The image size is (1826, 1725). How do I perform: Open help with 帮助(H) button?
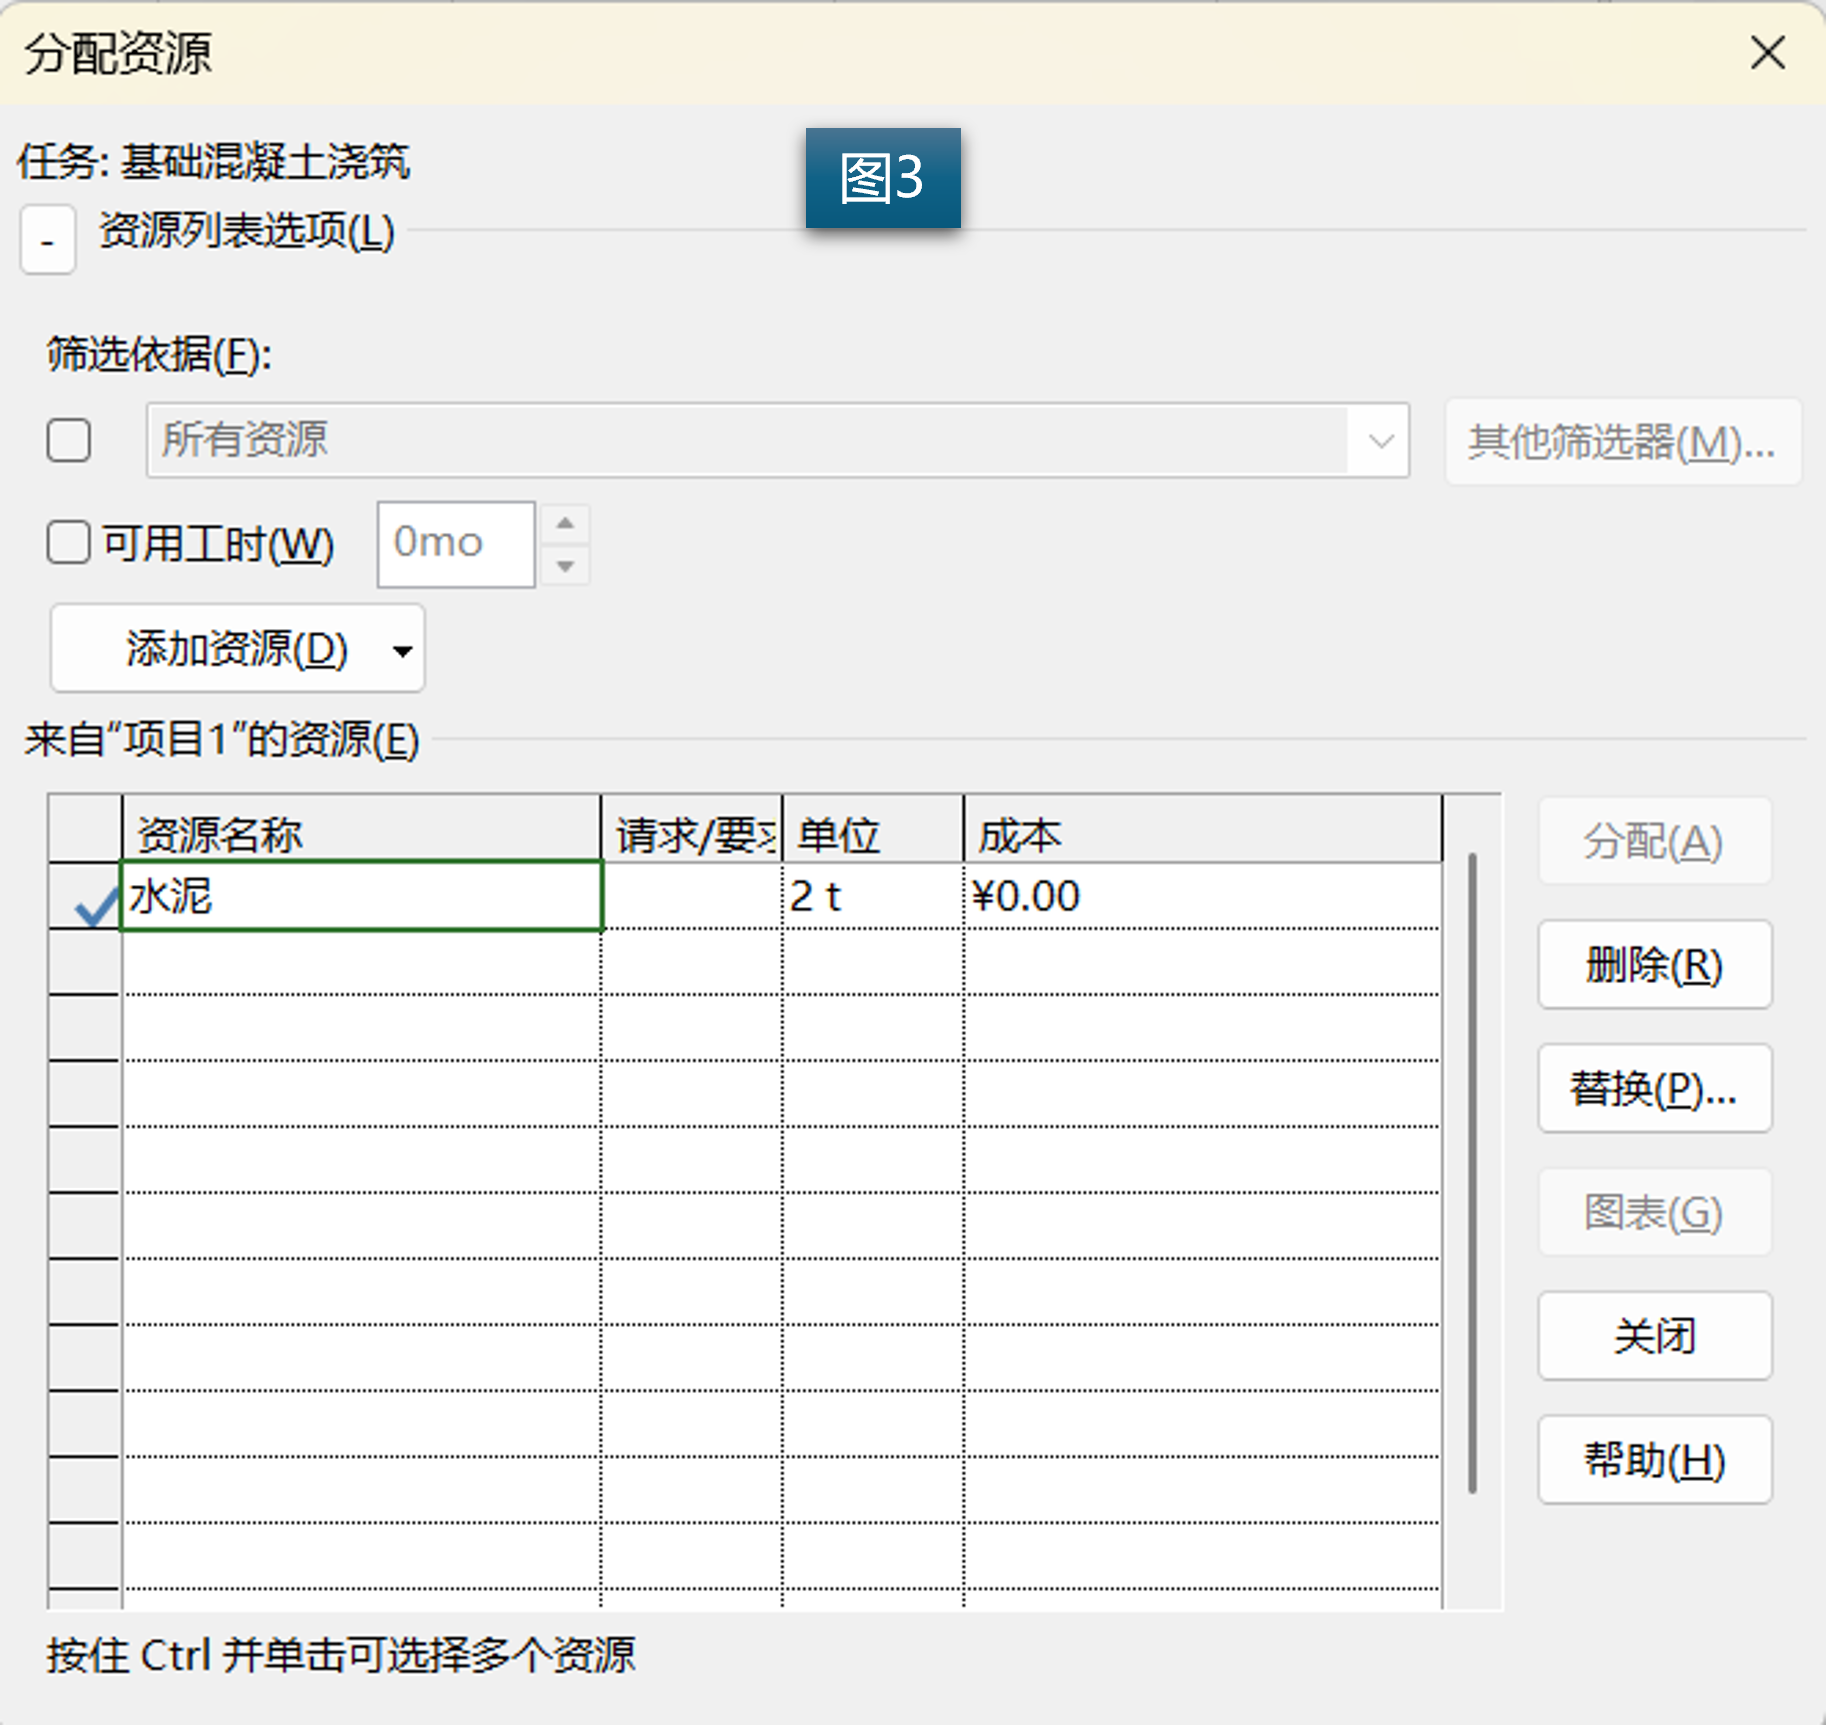point(1654,1460)
